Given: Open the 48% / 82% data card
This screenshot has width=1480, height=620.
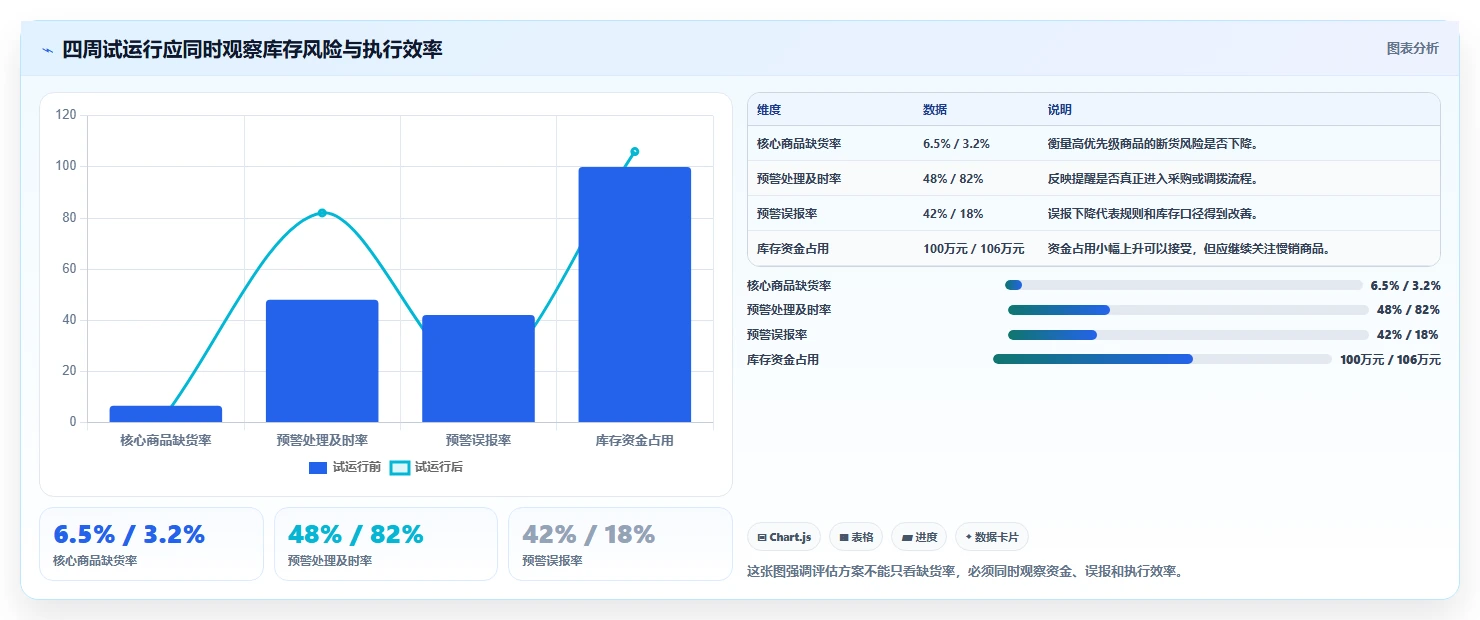Looking at the screenshot, I should (385, 544).
